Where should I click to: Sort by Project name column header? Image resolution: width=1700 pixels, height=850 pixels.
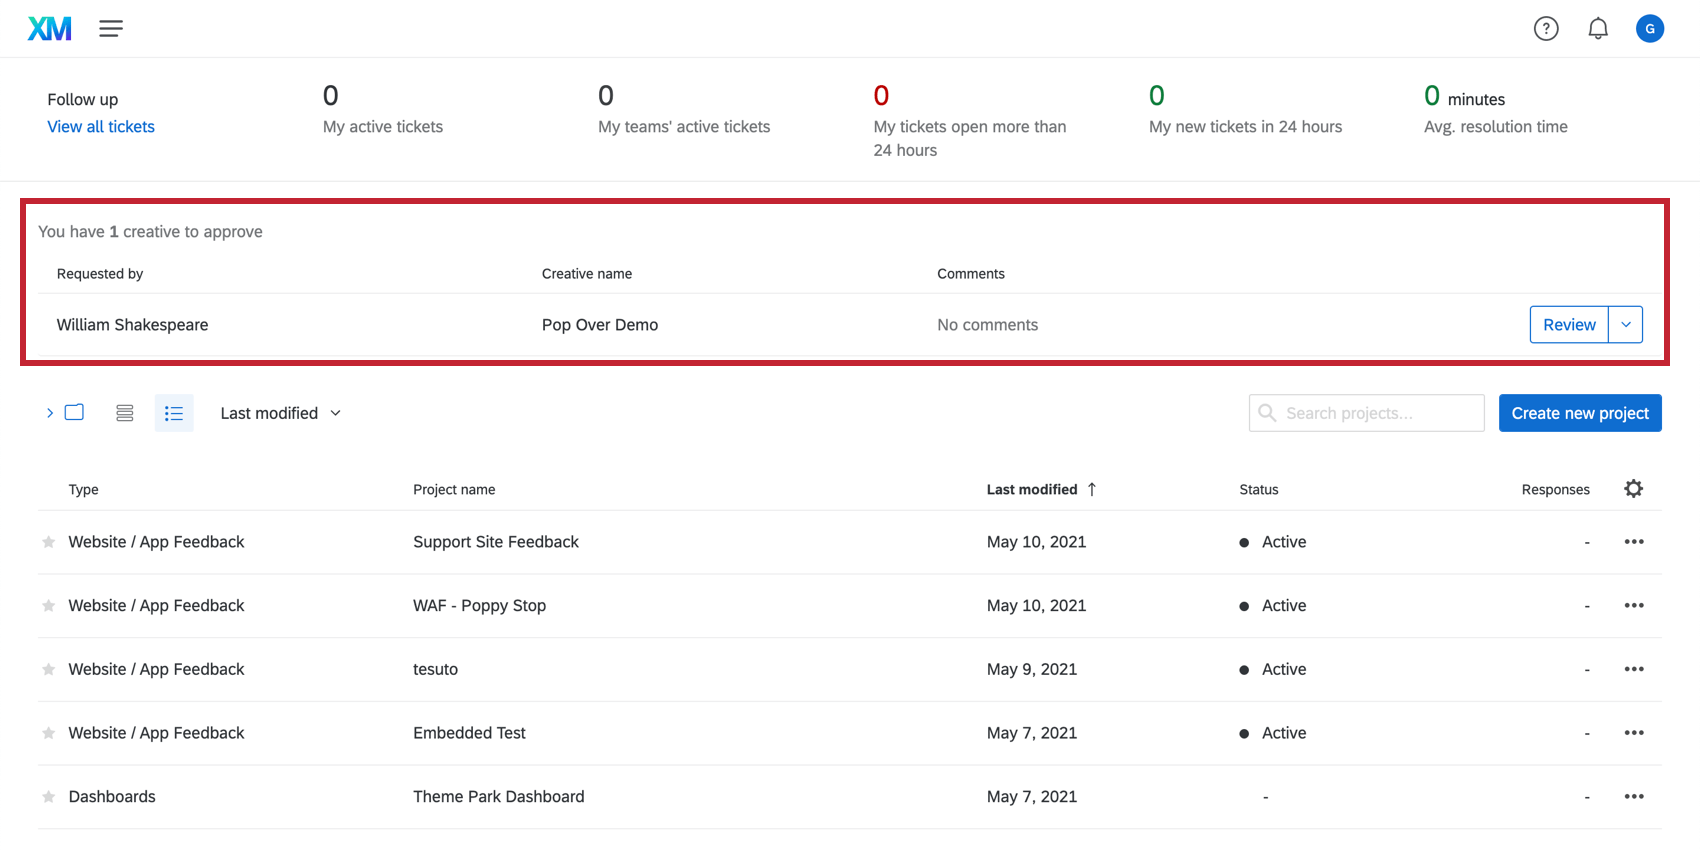click(x=454, y=490)
